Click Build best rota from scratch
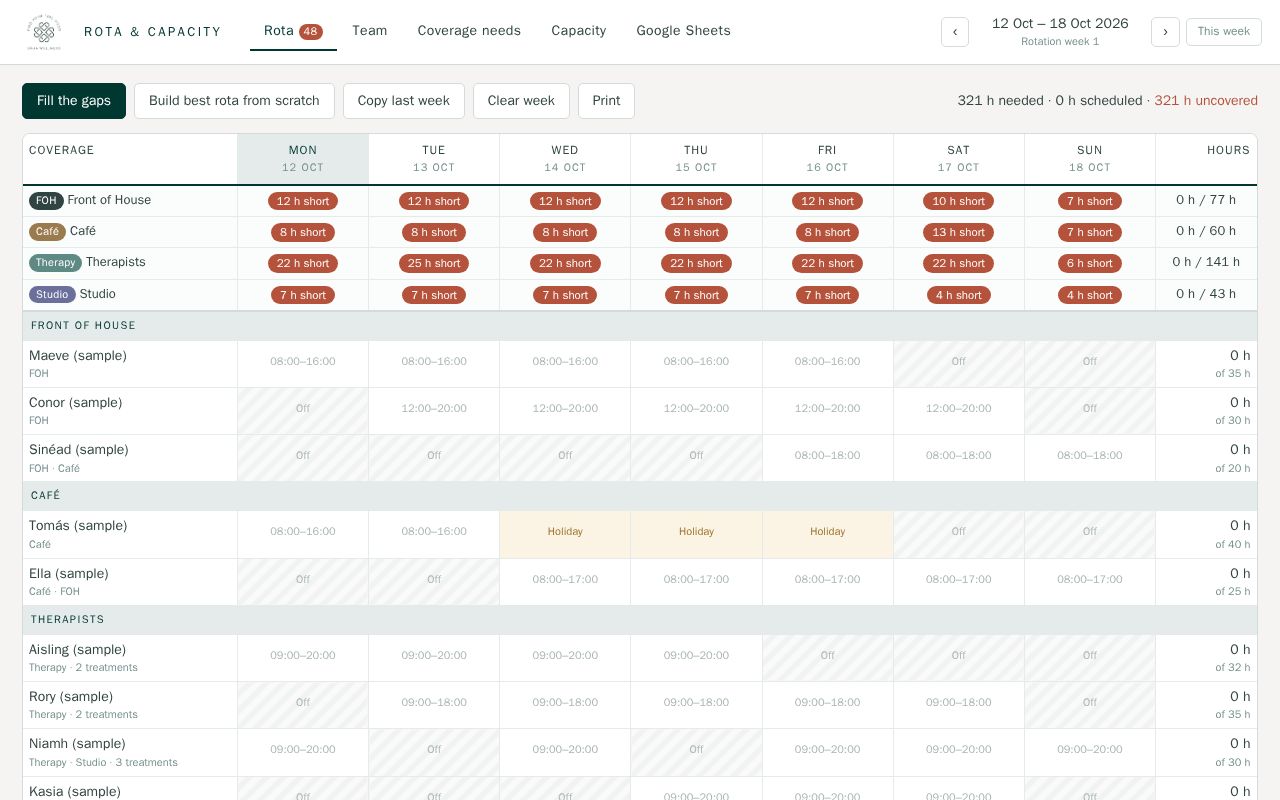This screenshot has height=800, width=1280. click(234, 101)
